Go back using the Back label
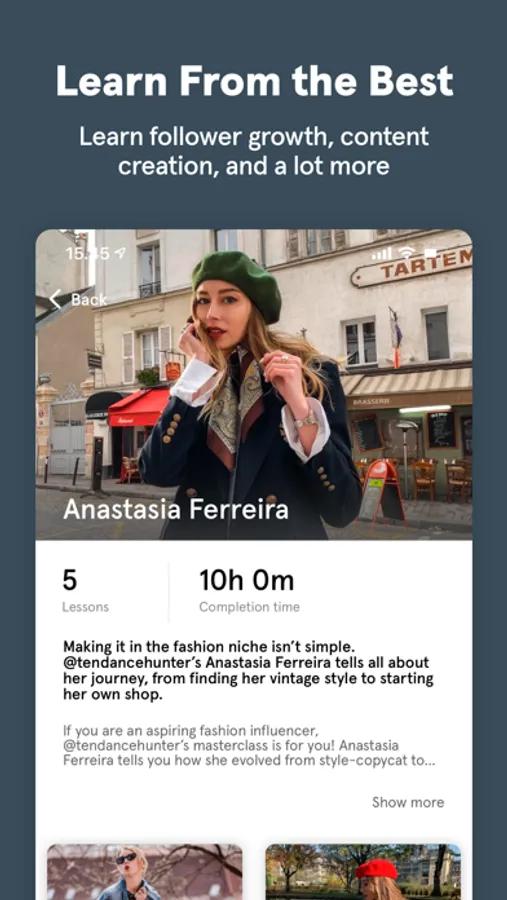 tap(89, 300)
